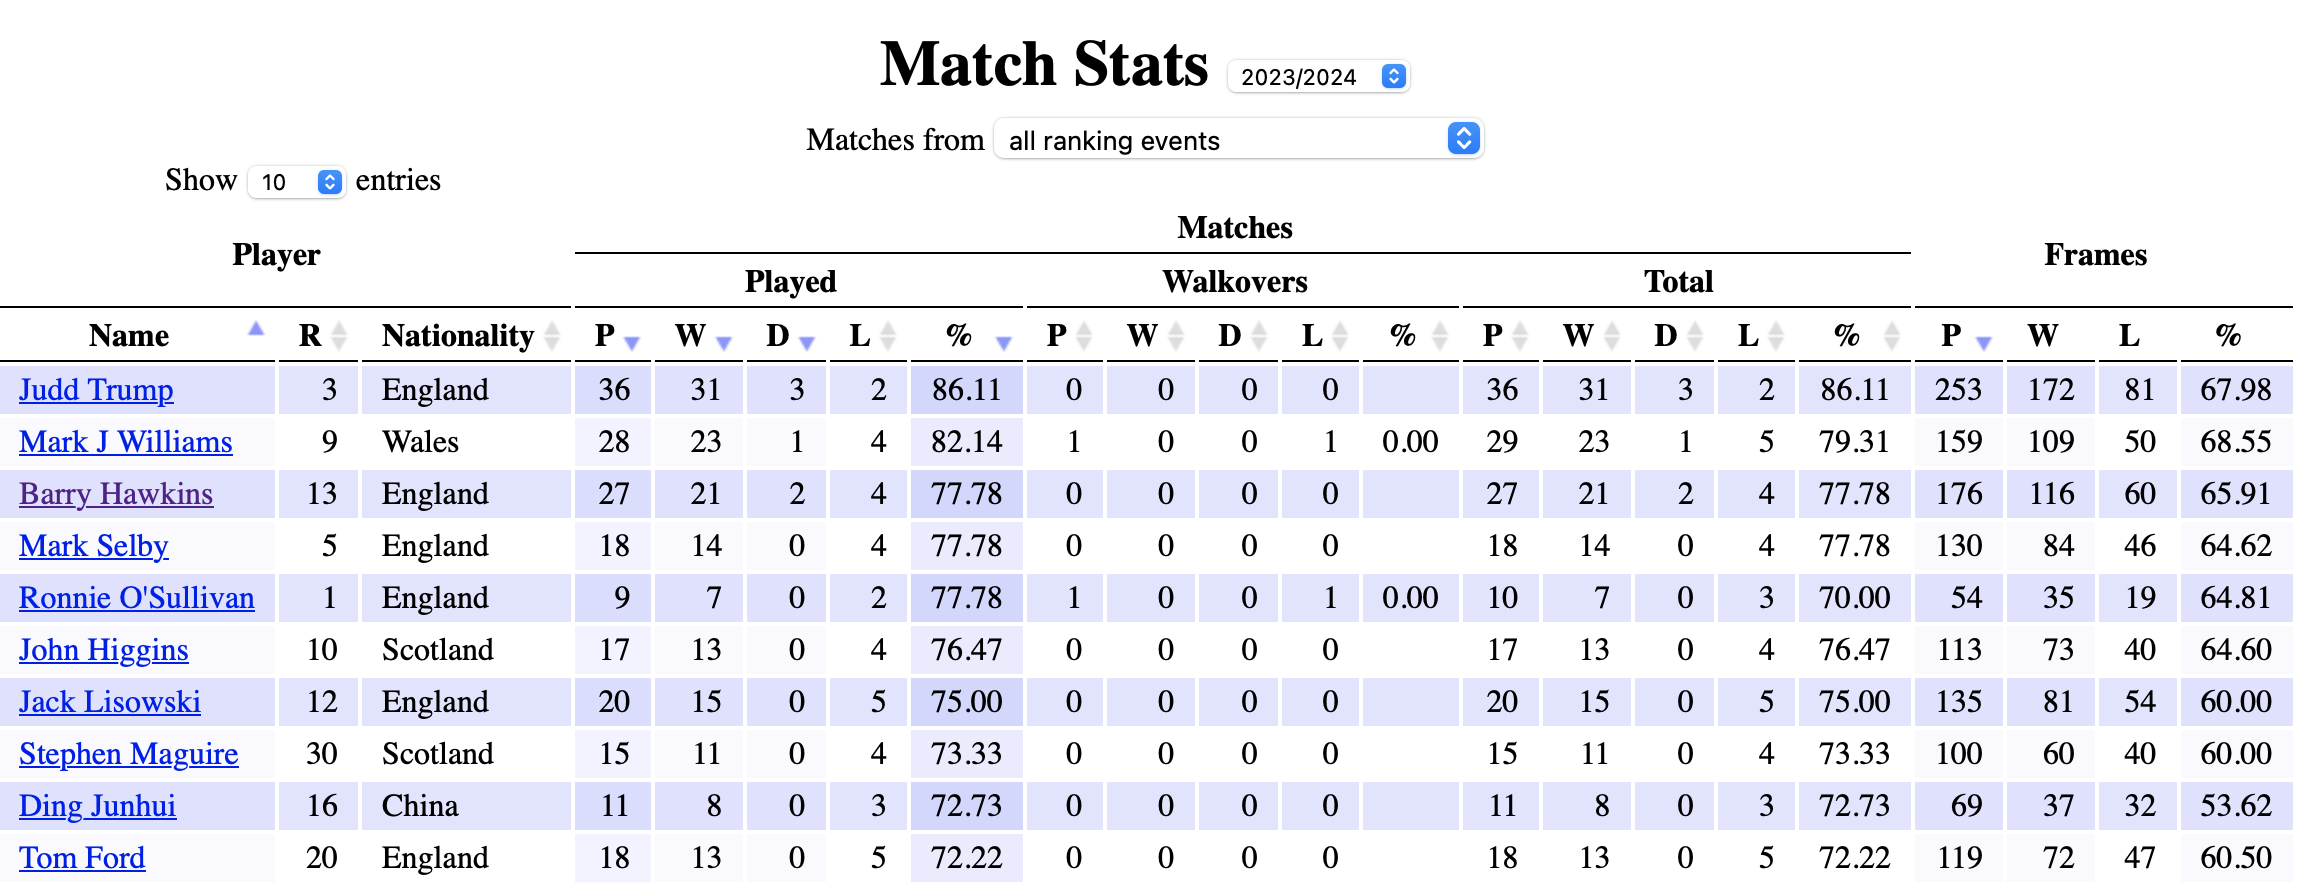Open the 2023/2024 season dropdown
Image resolution: width=2300 pixels, height=896 pixels.
[x=1318, y=77]
